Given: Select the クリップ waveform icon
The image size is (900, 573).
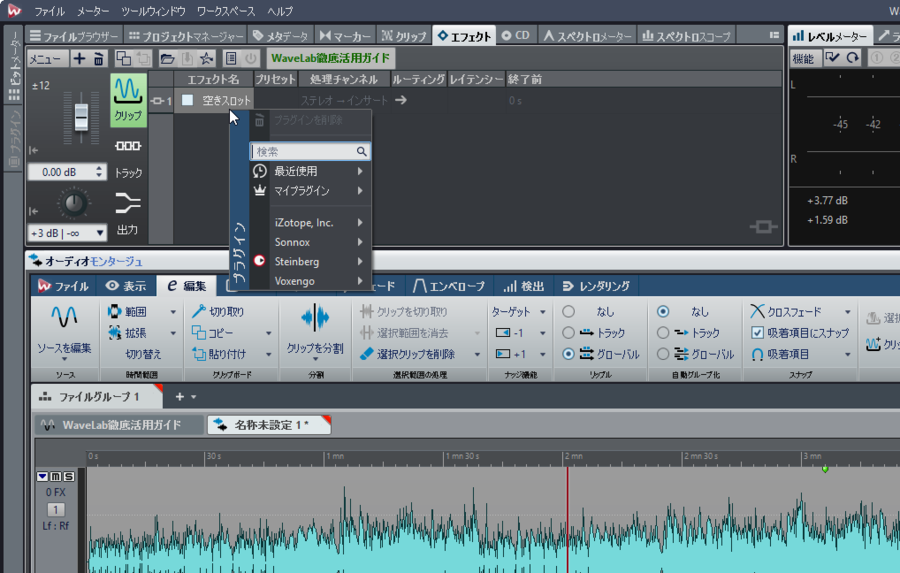Looking at the screenshot, I should (x=128, y=100).
